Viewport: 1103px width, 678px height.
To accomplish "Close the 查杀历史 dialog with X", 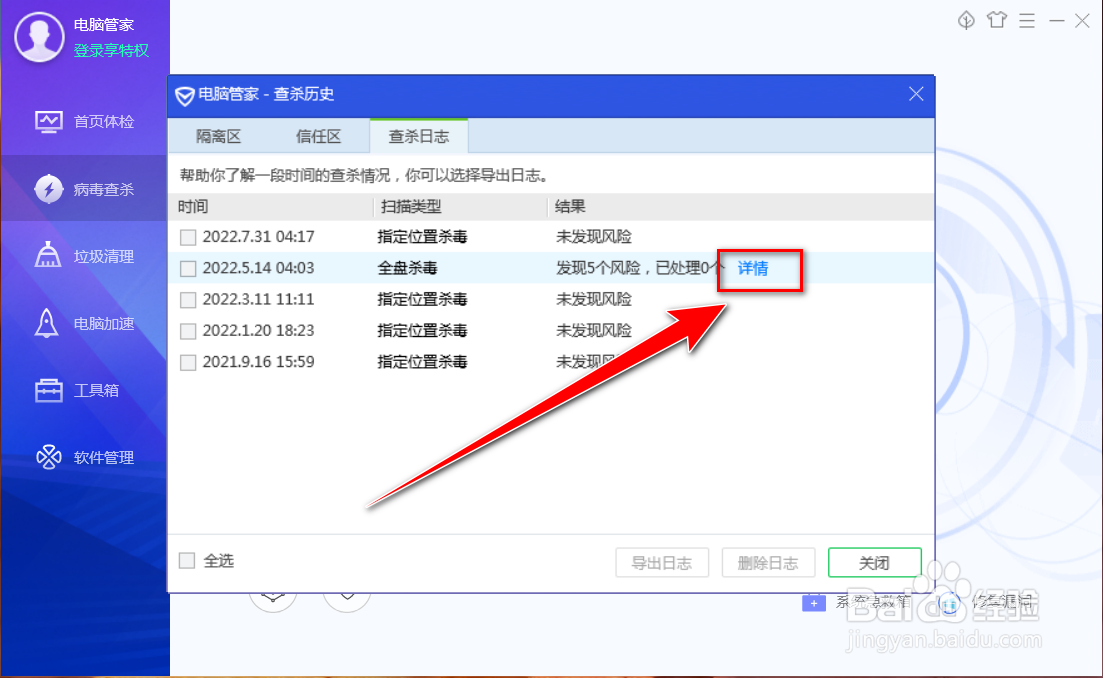I will [x=916, y=94].
